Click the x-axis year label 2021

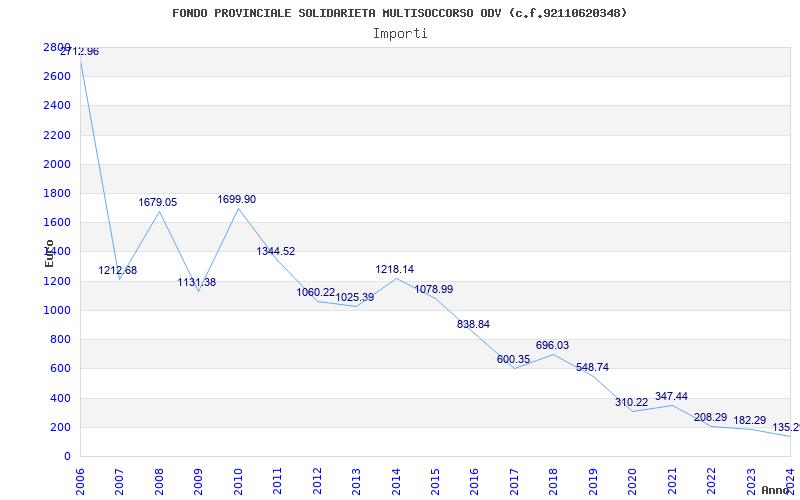tap(672, 482)
